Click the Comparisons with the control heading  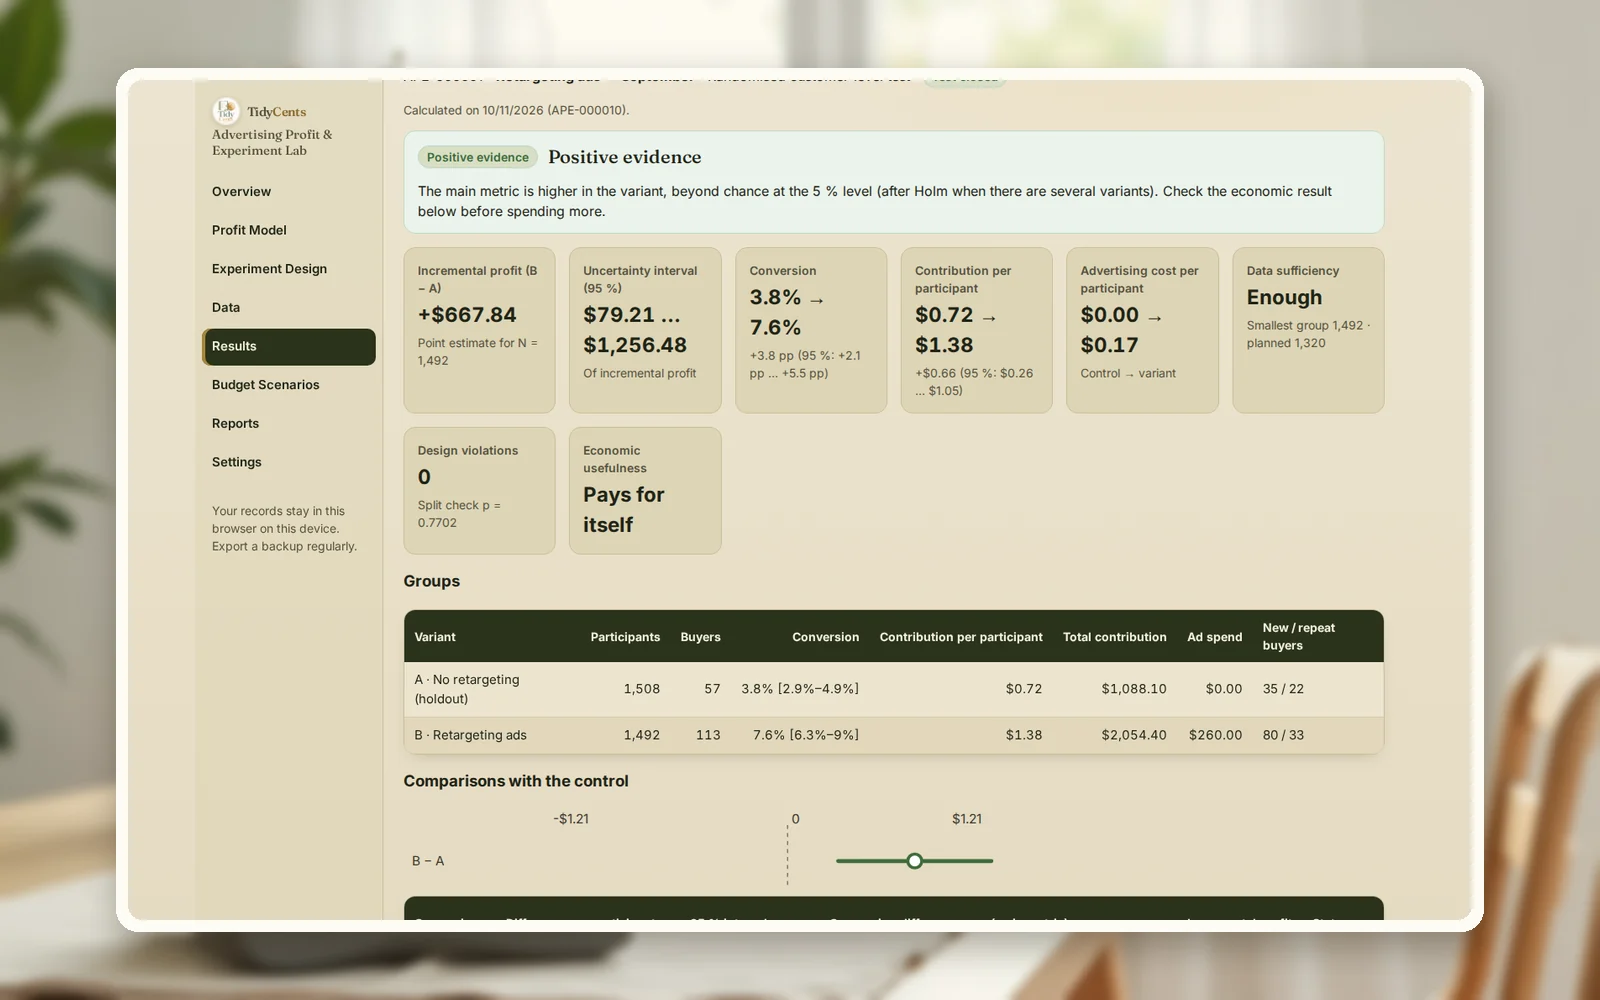[516, 781]
